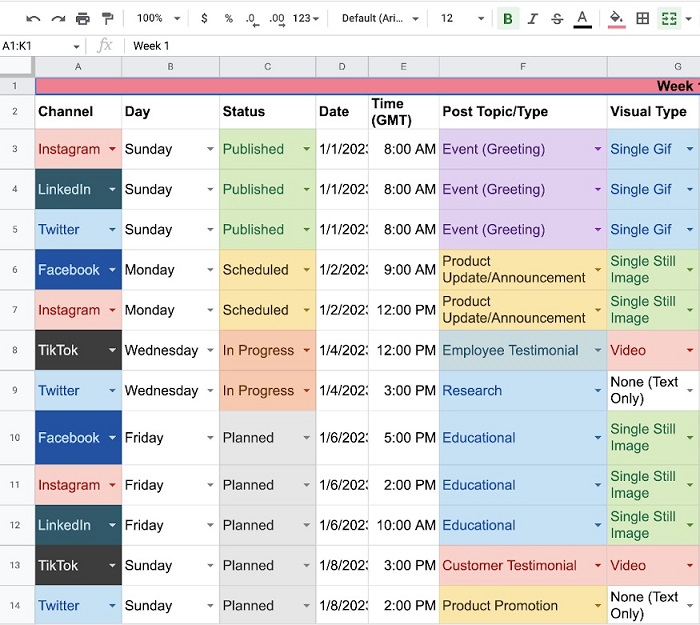Open Video visual type dropdown in row 8

coord(690,350)
